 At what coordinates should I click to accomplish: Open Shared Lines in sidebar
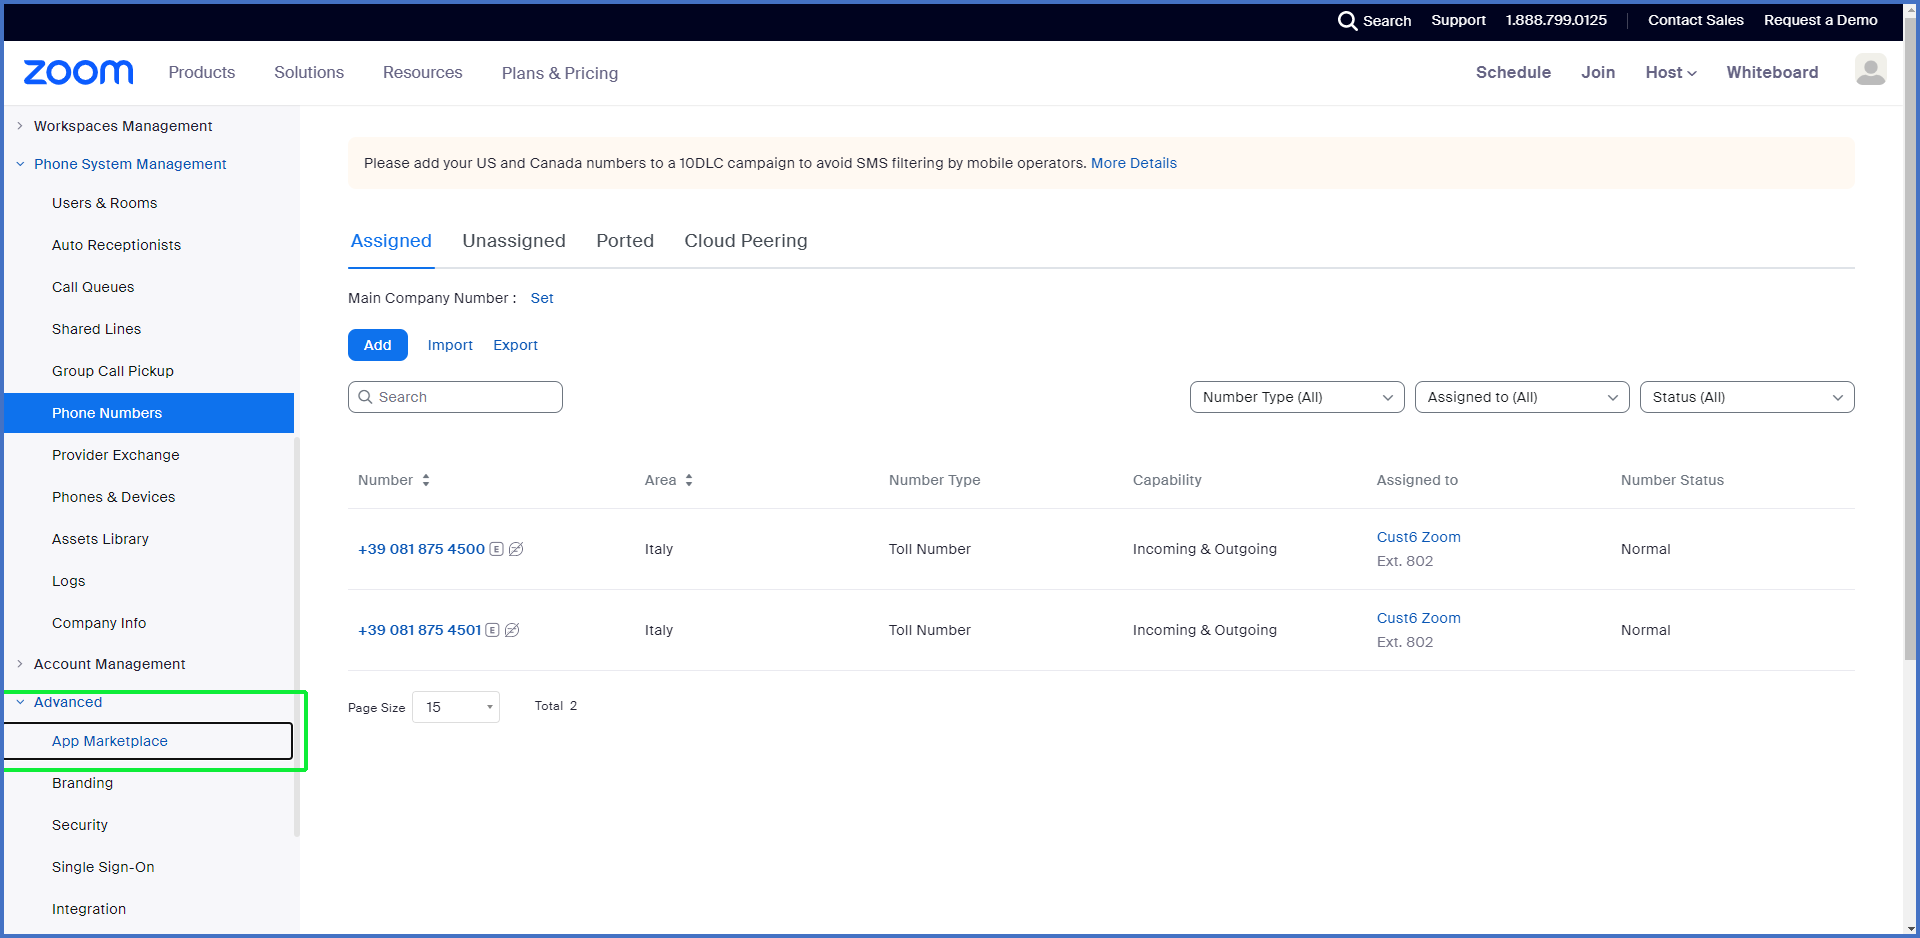coord(97,329)
